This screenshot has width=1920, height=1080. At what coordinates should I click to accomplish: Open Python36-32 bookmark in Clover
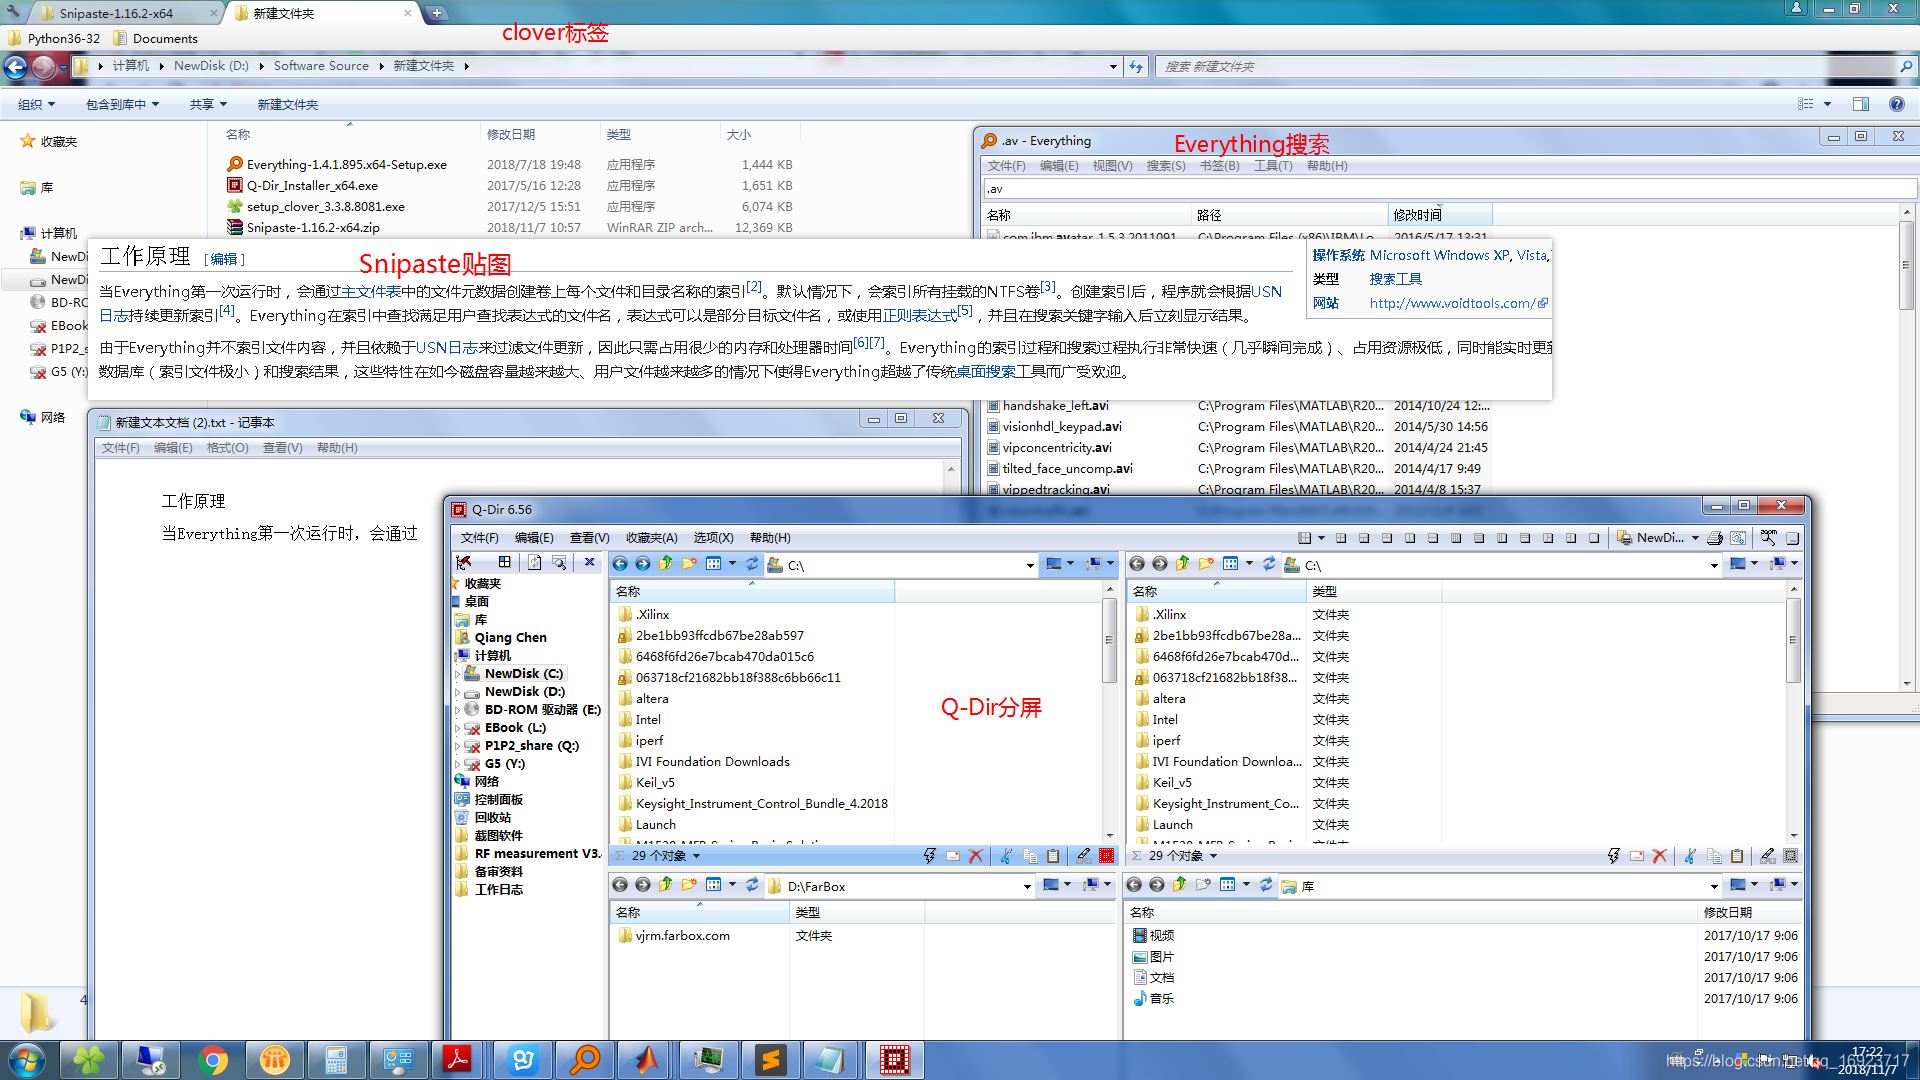tap(54, 39)
